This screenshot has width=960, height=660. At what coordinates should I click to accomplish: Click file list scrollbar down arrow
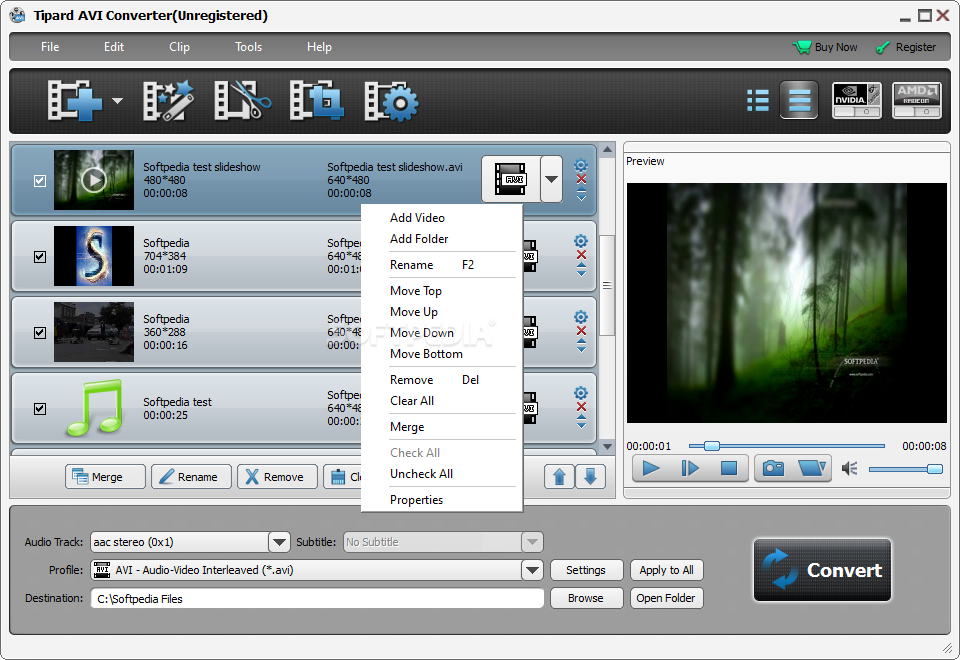tap(607, 447)
